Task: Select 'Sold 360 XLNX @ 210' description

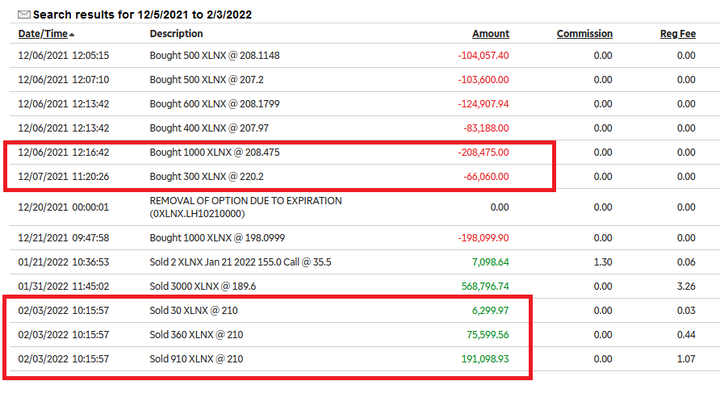Action: (x=196, y=335)
